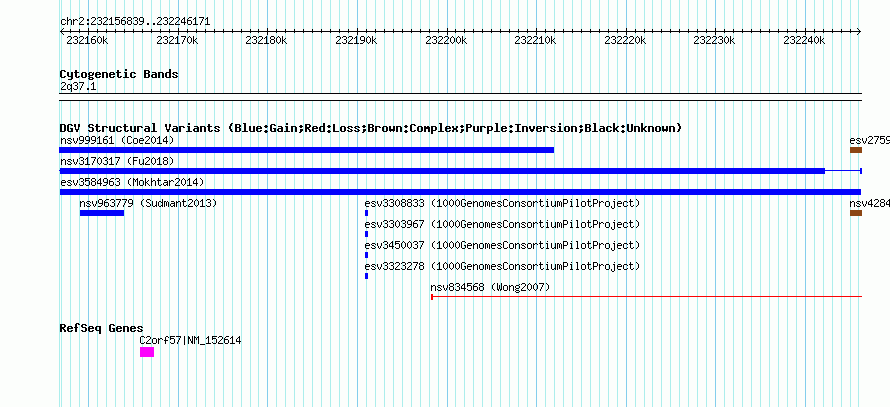Click the 232170k ruler tick label
This screenshot has height=407, width=890.
[177, 41]
